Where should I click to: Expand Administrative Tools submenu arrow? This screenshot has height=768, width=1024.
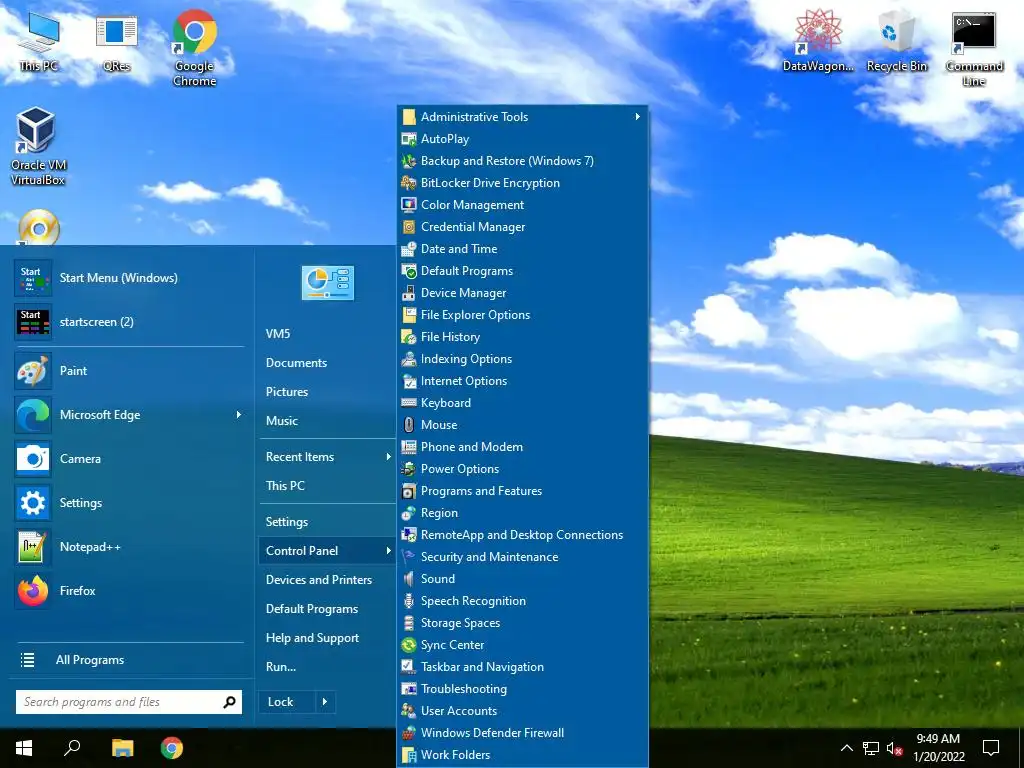click(x=637, y=116)
